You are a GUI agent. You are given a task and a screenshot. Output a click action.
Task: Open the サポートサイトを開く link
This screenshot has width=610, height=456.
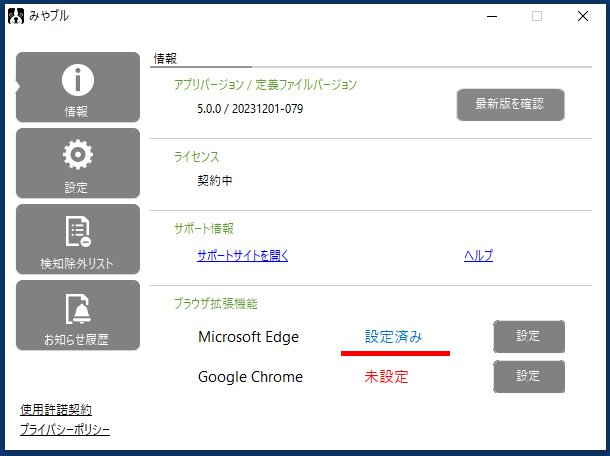243,256
